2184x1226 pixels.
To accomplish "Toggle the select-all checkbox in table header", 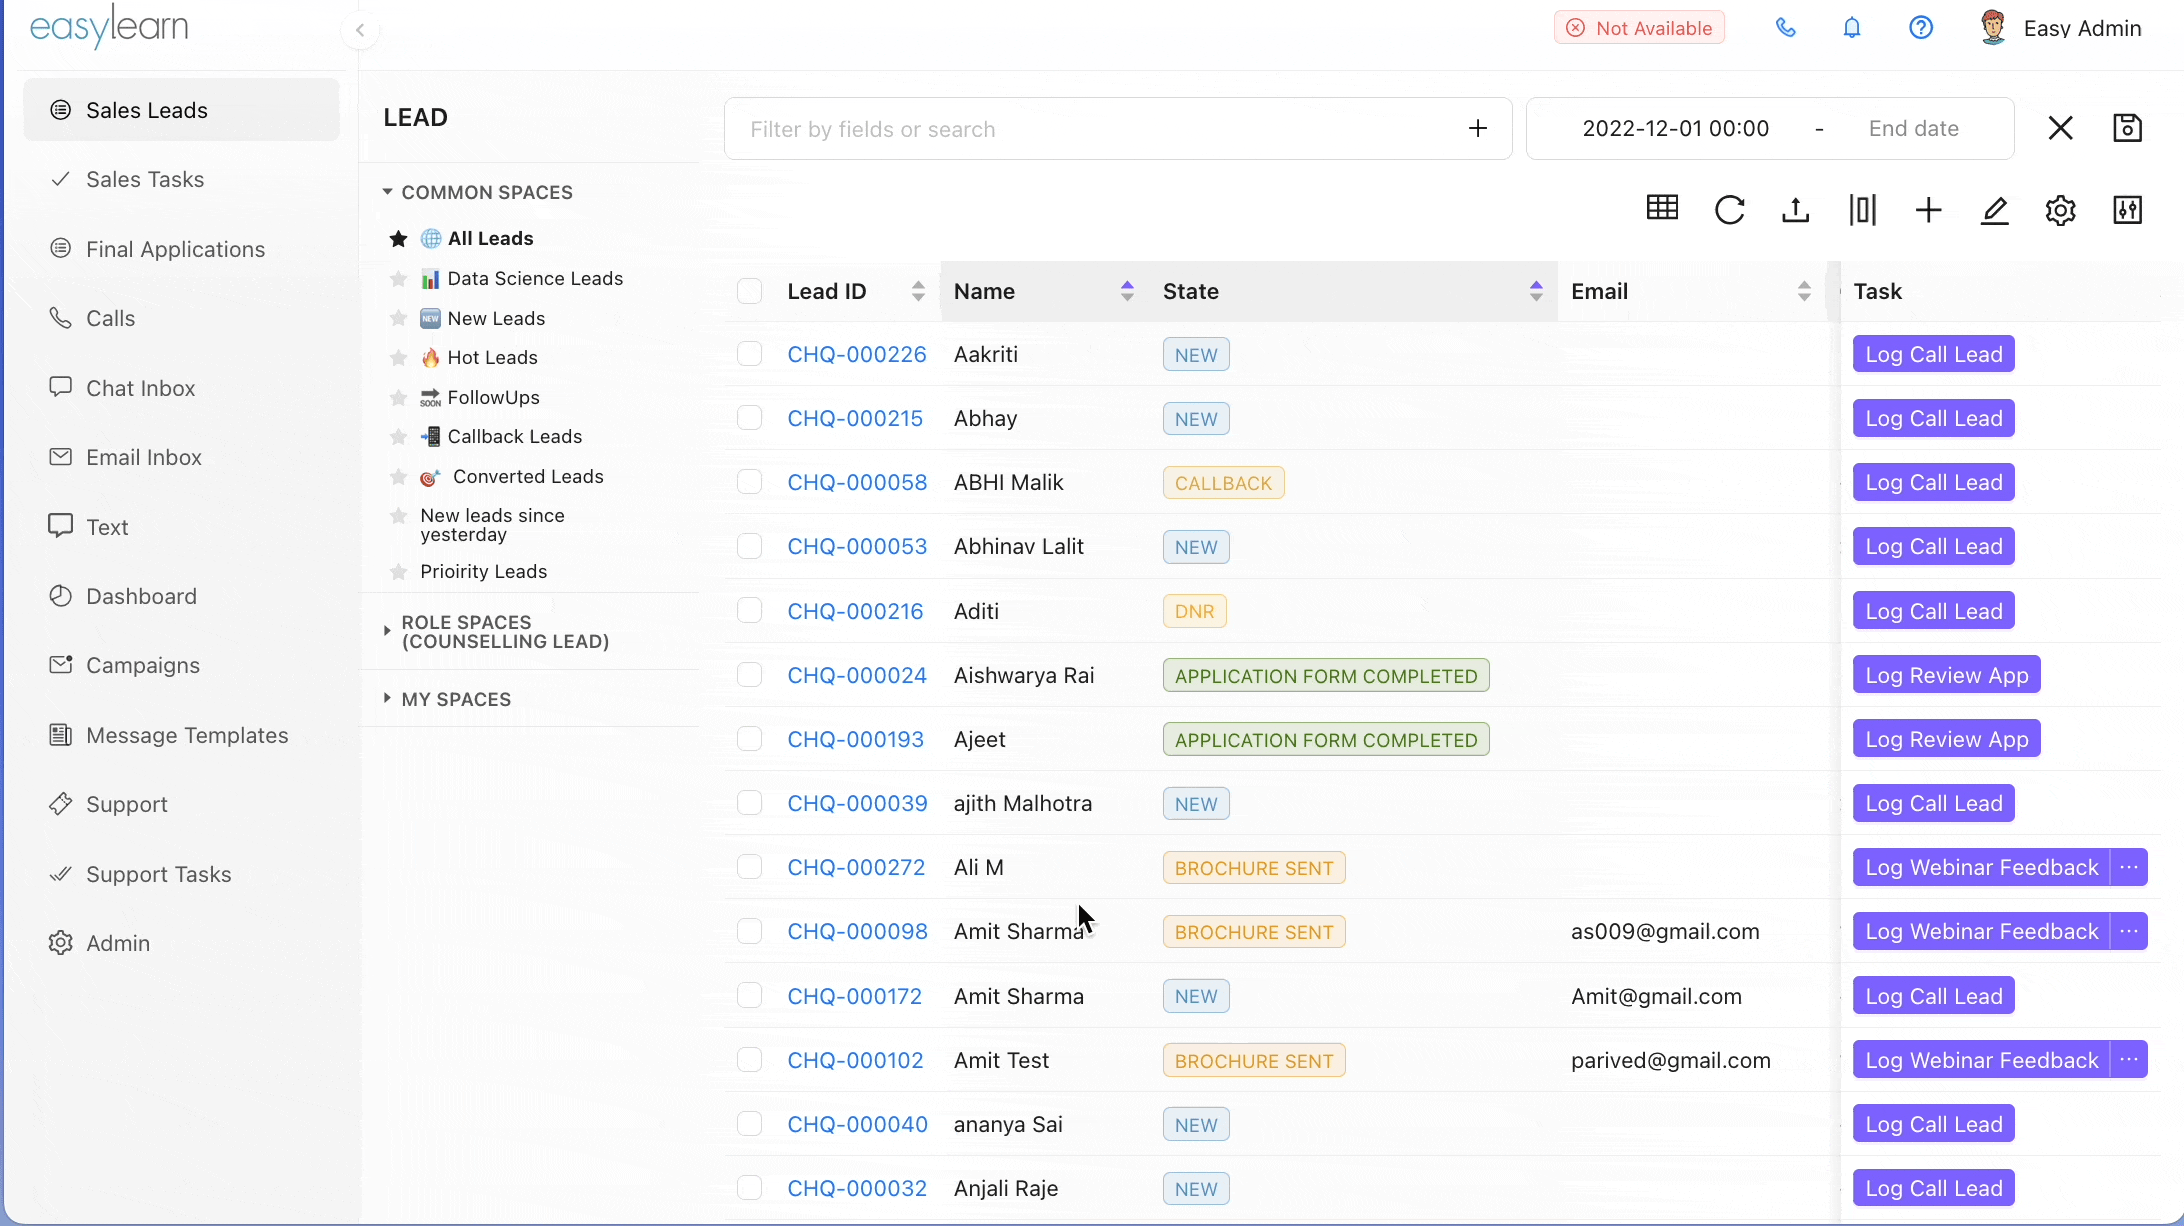I will 749,291.
